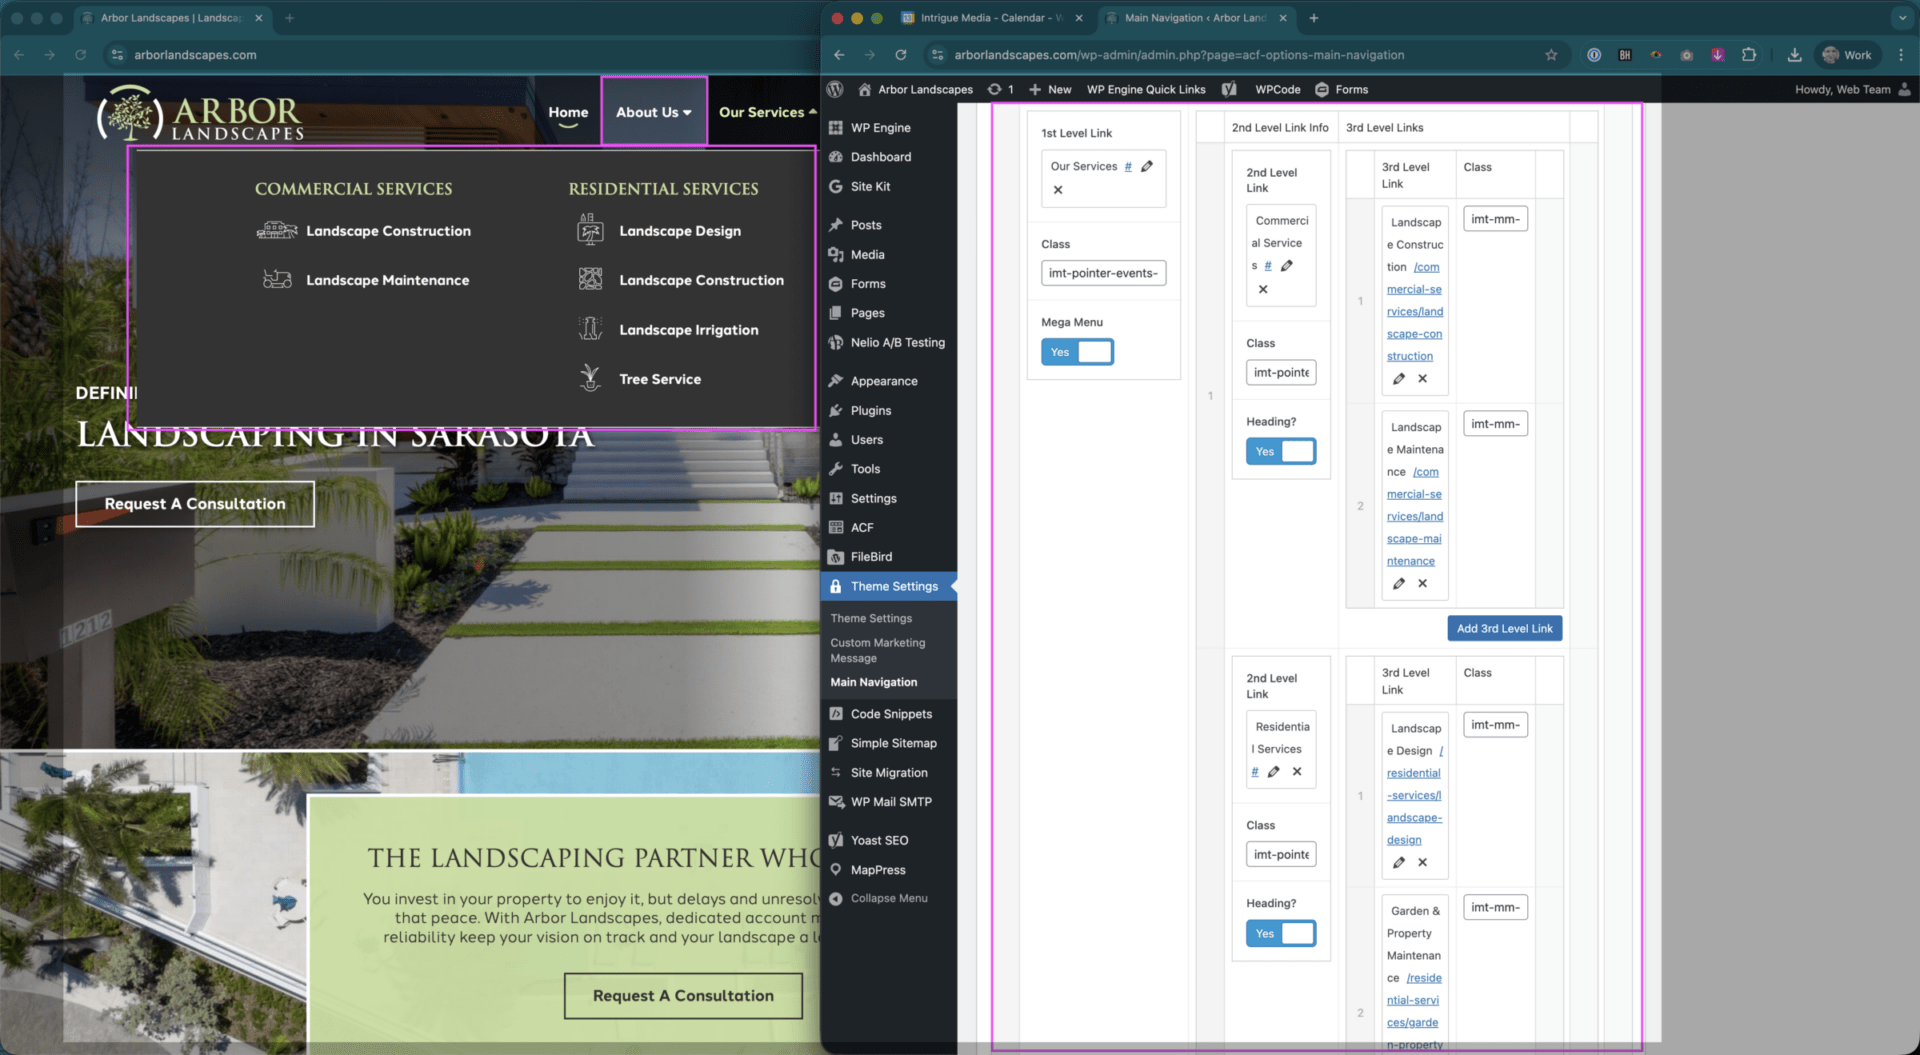This screenshot has width=1920, height=1055.
Task: Open Plugins in the admin sidebar
Action: [x=870, y=411]
